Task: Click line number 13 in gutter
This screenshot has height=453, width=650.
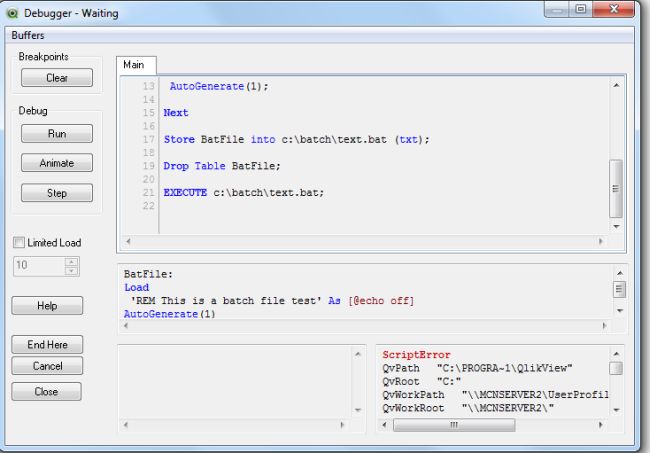Action: pos(148,86)
